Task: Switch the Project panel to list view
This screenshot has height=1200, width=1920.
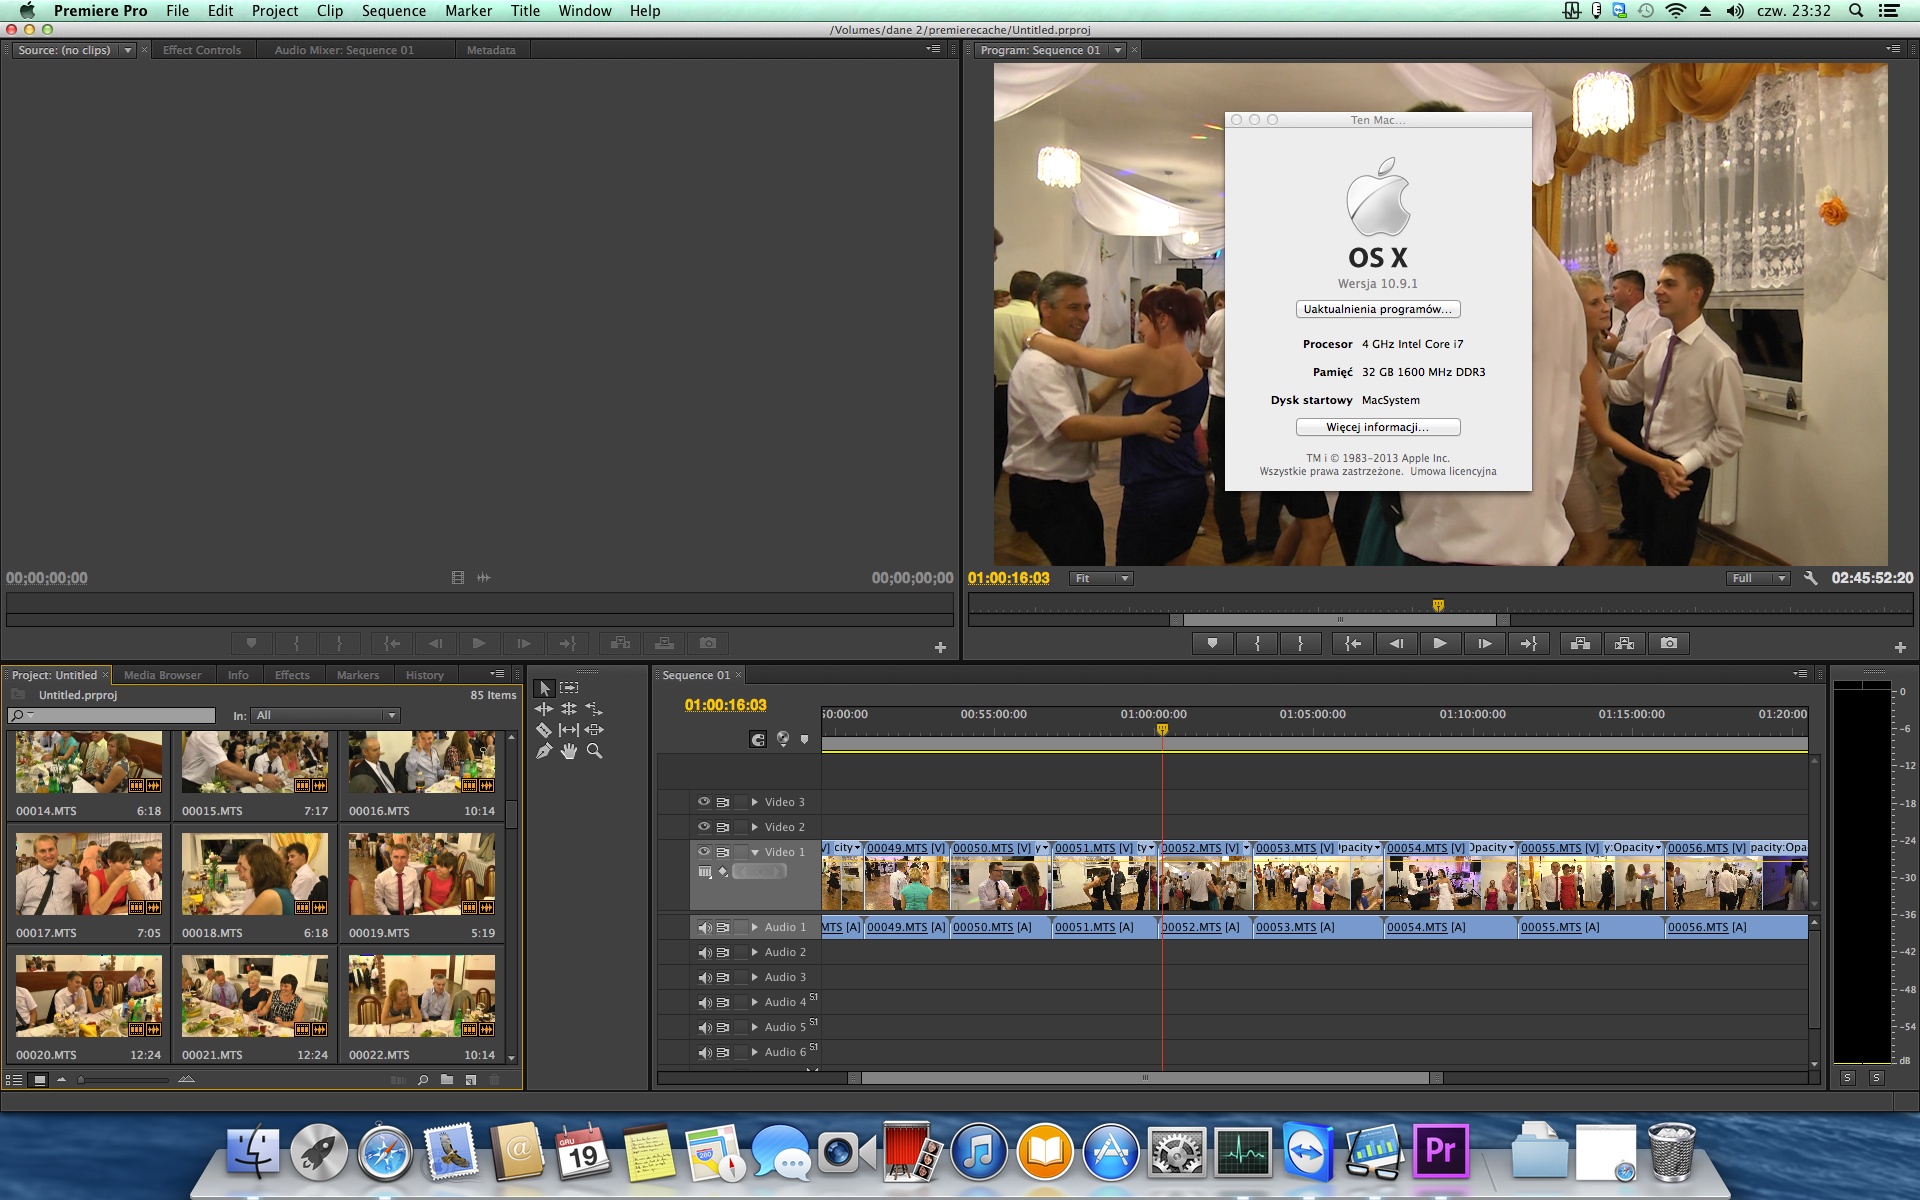Action: (14, 1080)
